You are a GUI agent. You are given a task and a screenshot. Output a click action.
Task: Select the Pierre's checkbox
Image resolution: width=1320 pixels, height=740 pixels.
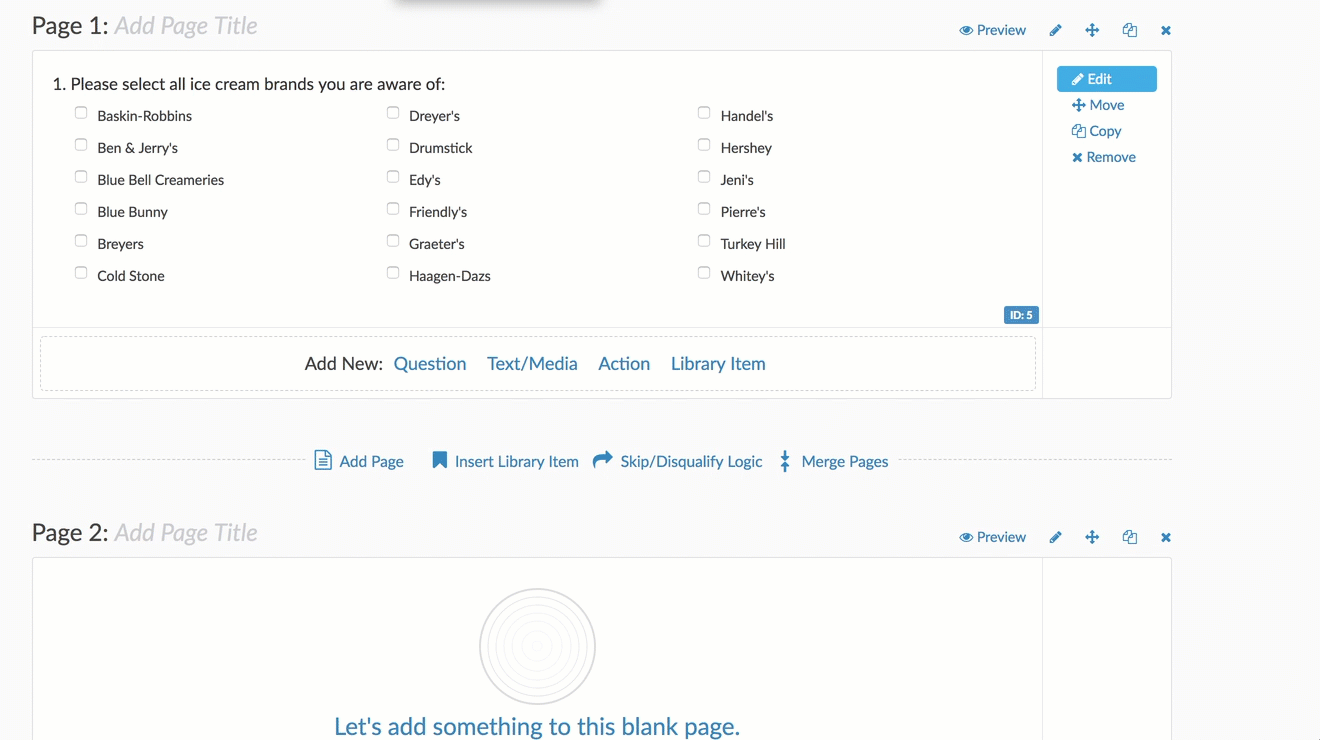[704, 209]
